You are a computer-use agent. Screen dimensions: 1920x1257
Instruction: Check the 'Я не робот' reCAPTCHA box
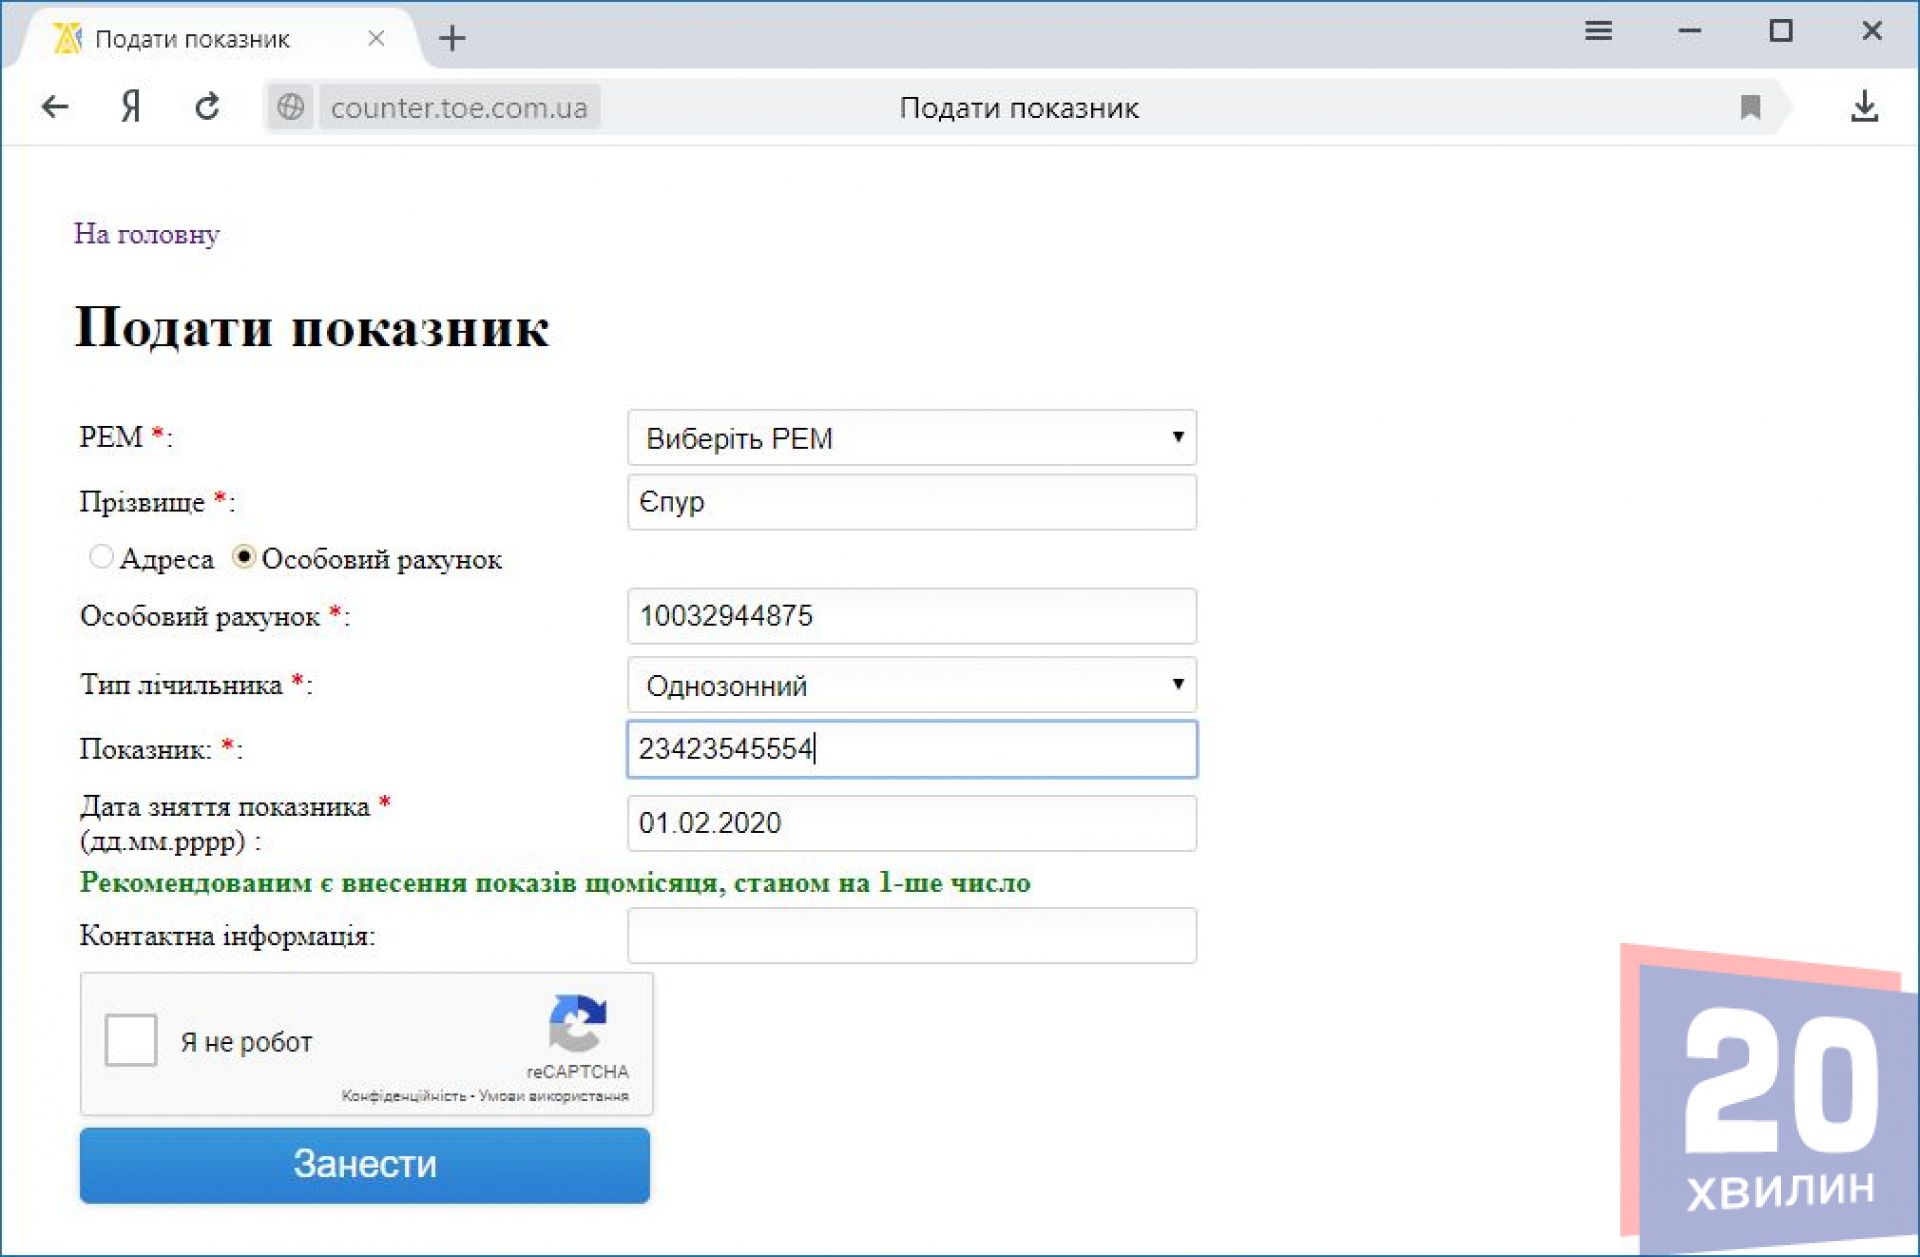tap(131, 1040)
